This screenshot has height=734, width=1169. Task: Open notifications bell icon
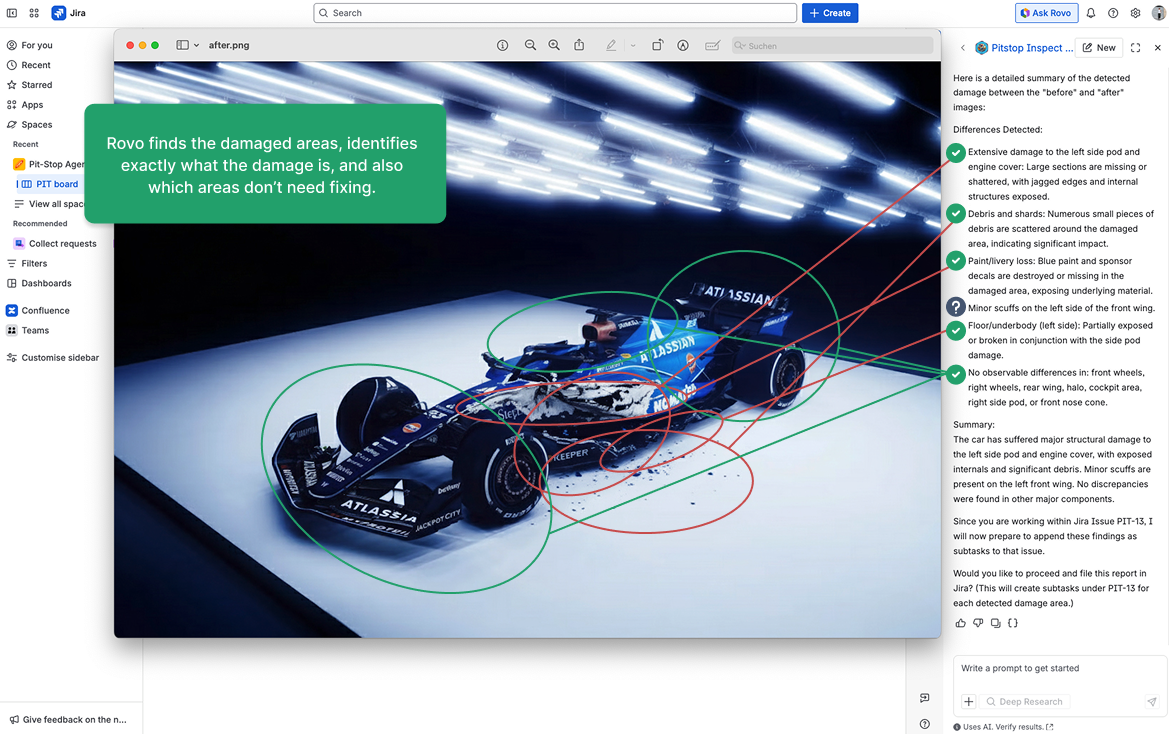coord(1091,13)
